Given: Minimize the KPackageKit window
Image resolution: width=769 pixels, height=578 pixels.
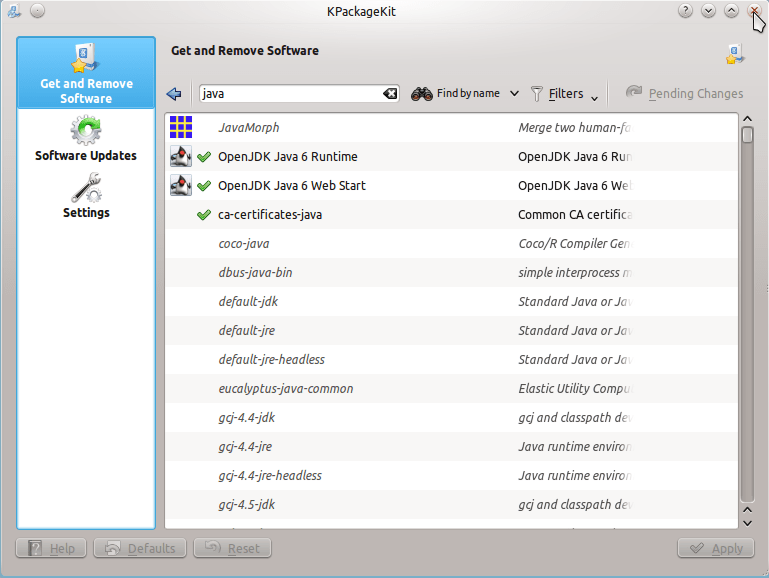Looking at the screenshot, I should (x=708, y=11).
